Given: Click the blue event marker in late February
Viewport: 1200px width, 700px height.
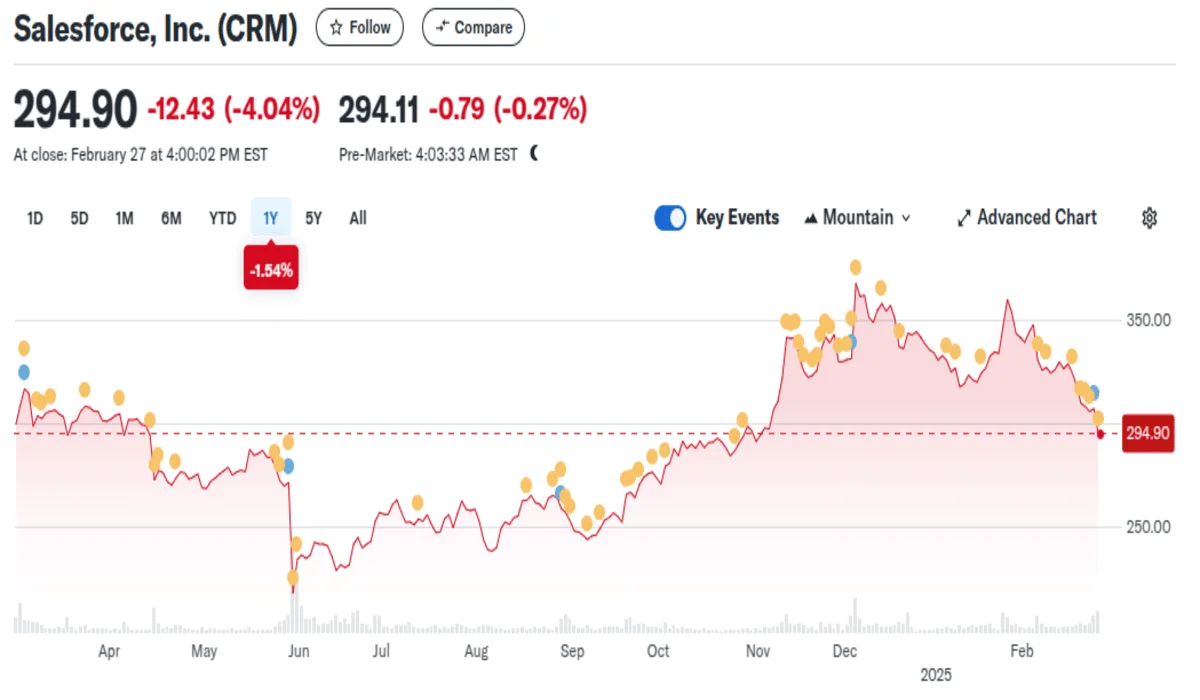Looking at the screenshot, I should 1094,393.
